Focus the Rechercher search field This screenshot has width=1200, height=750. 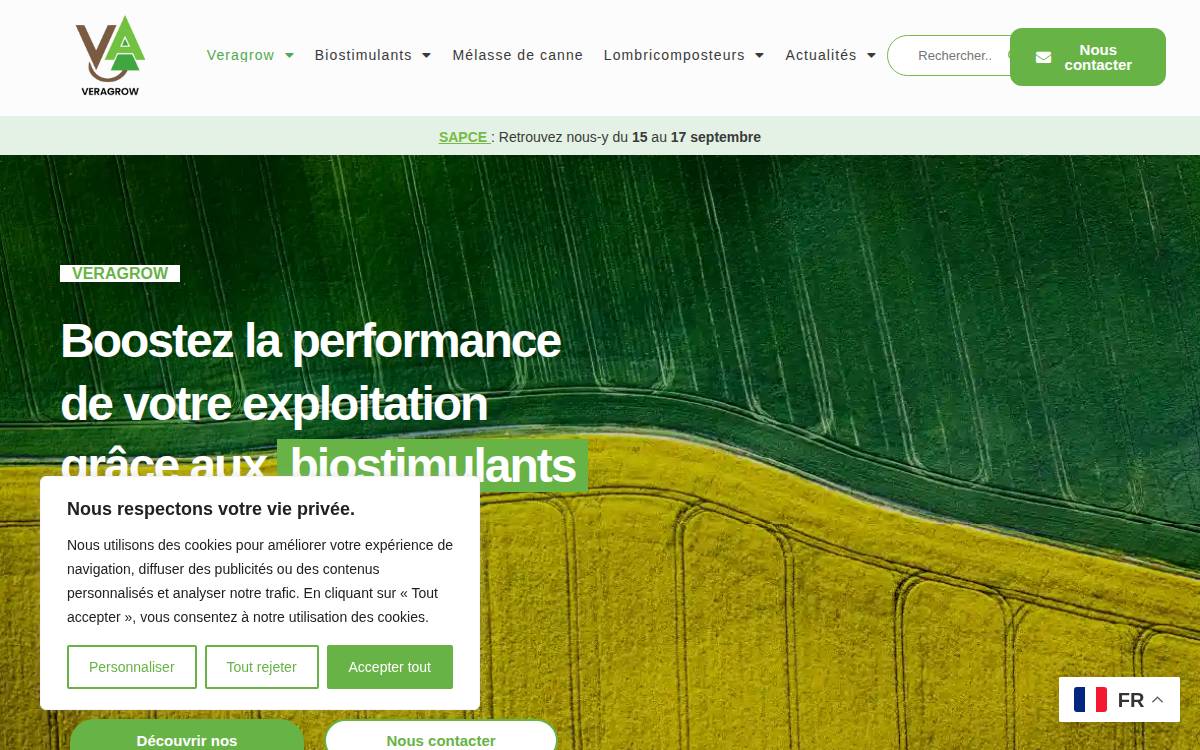(x=950, y=56)
